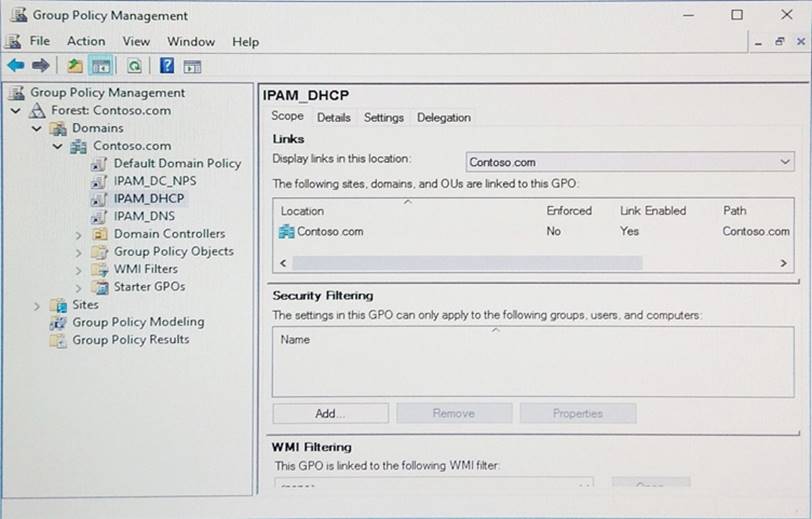Select the Default Domain Policy node
This screenshot has width=812, height=519.
tap(176, 163)
